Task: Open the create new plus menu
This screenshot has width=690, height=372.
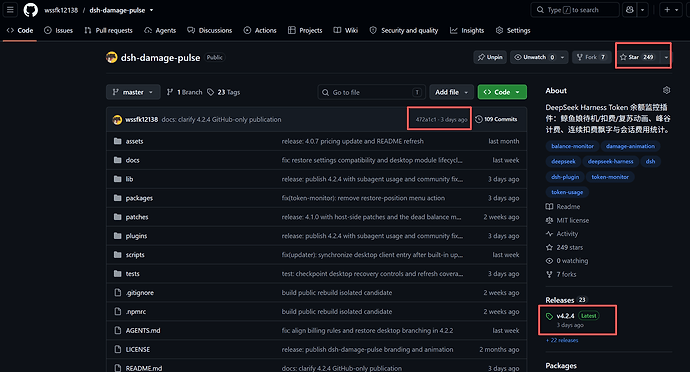Action: 671,10
